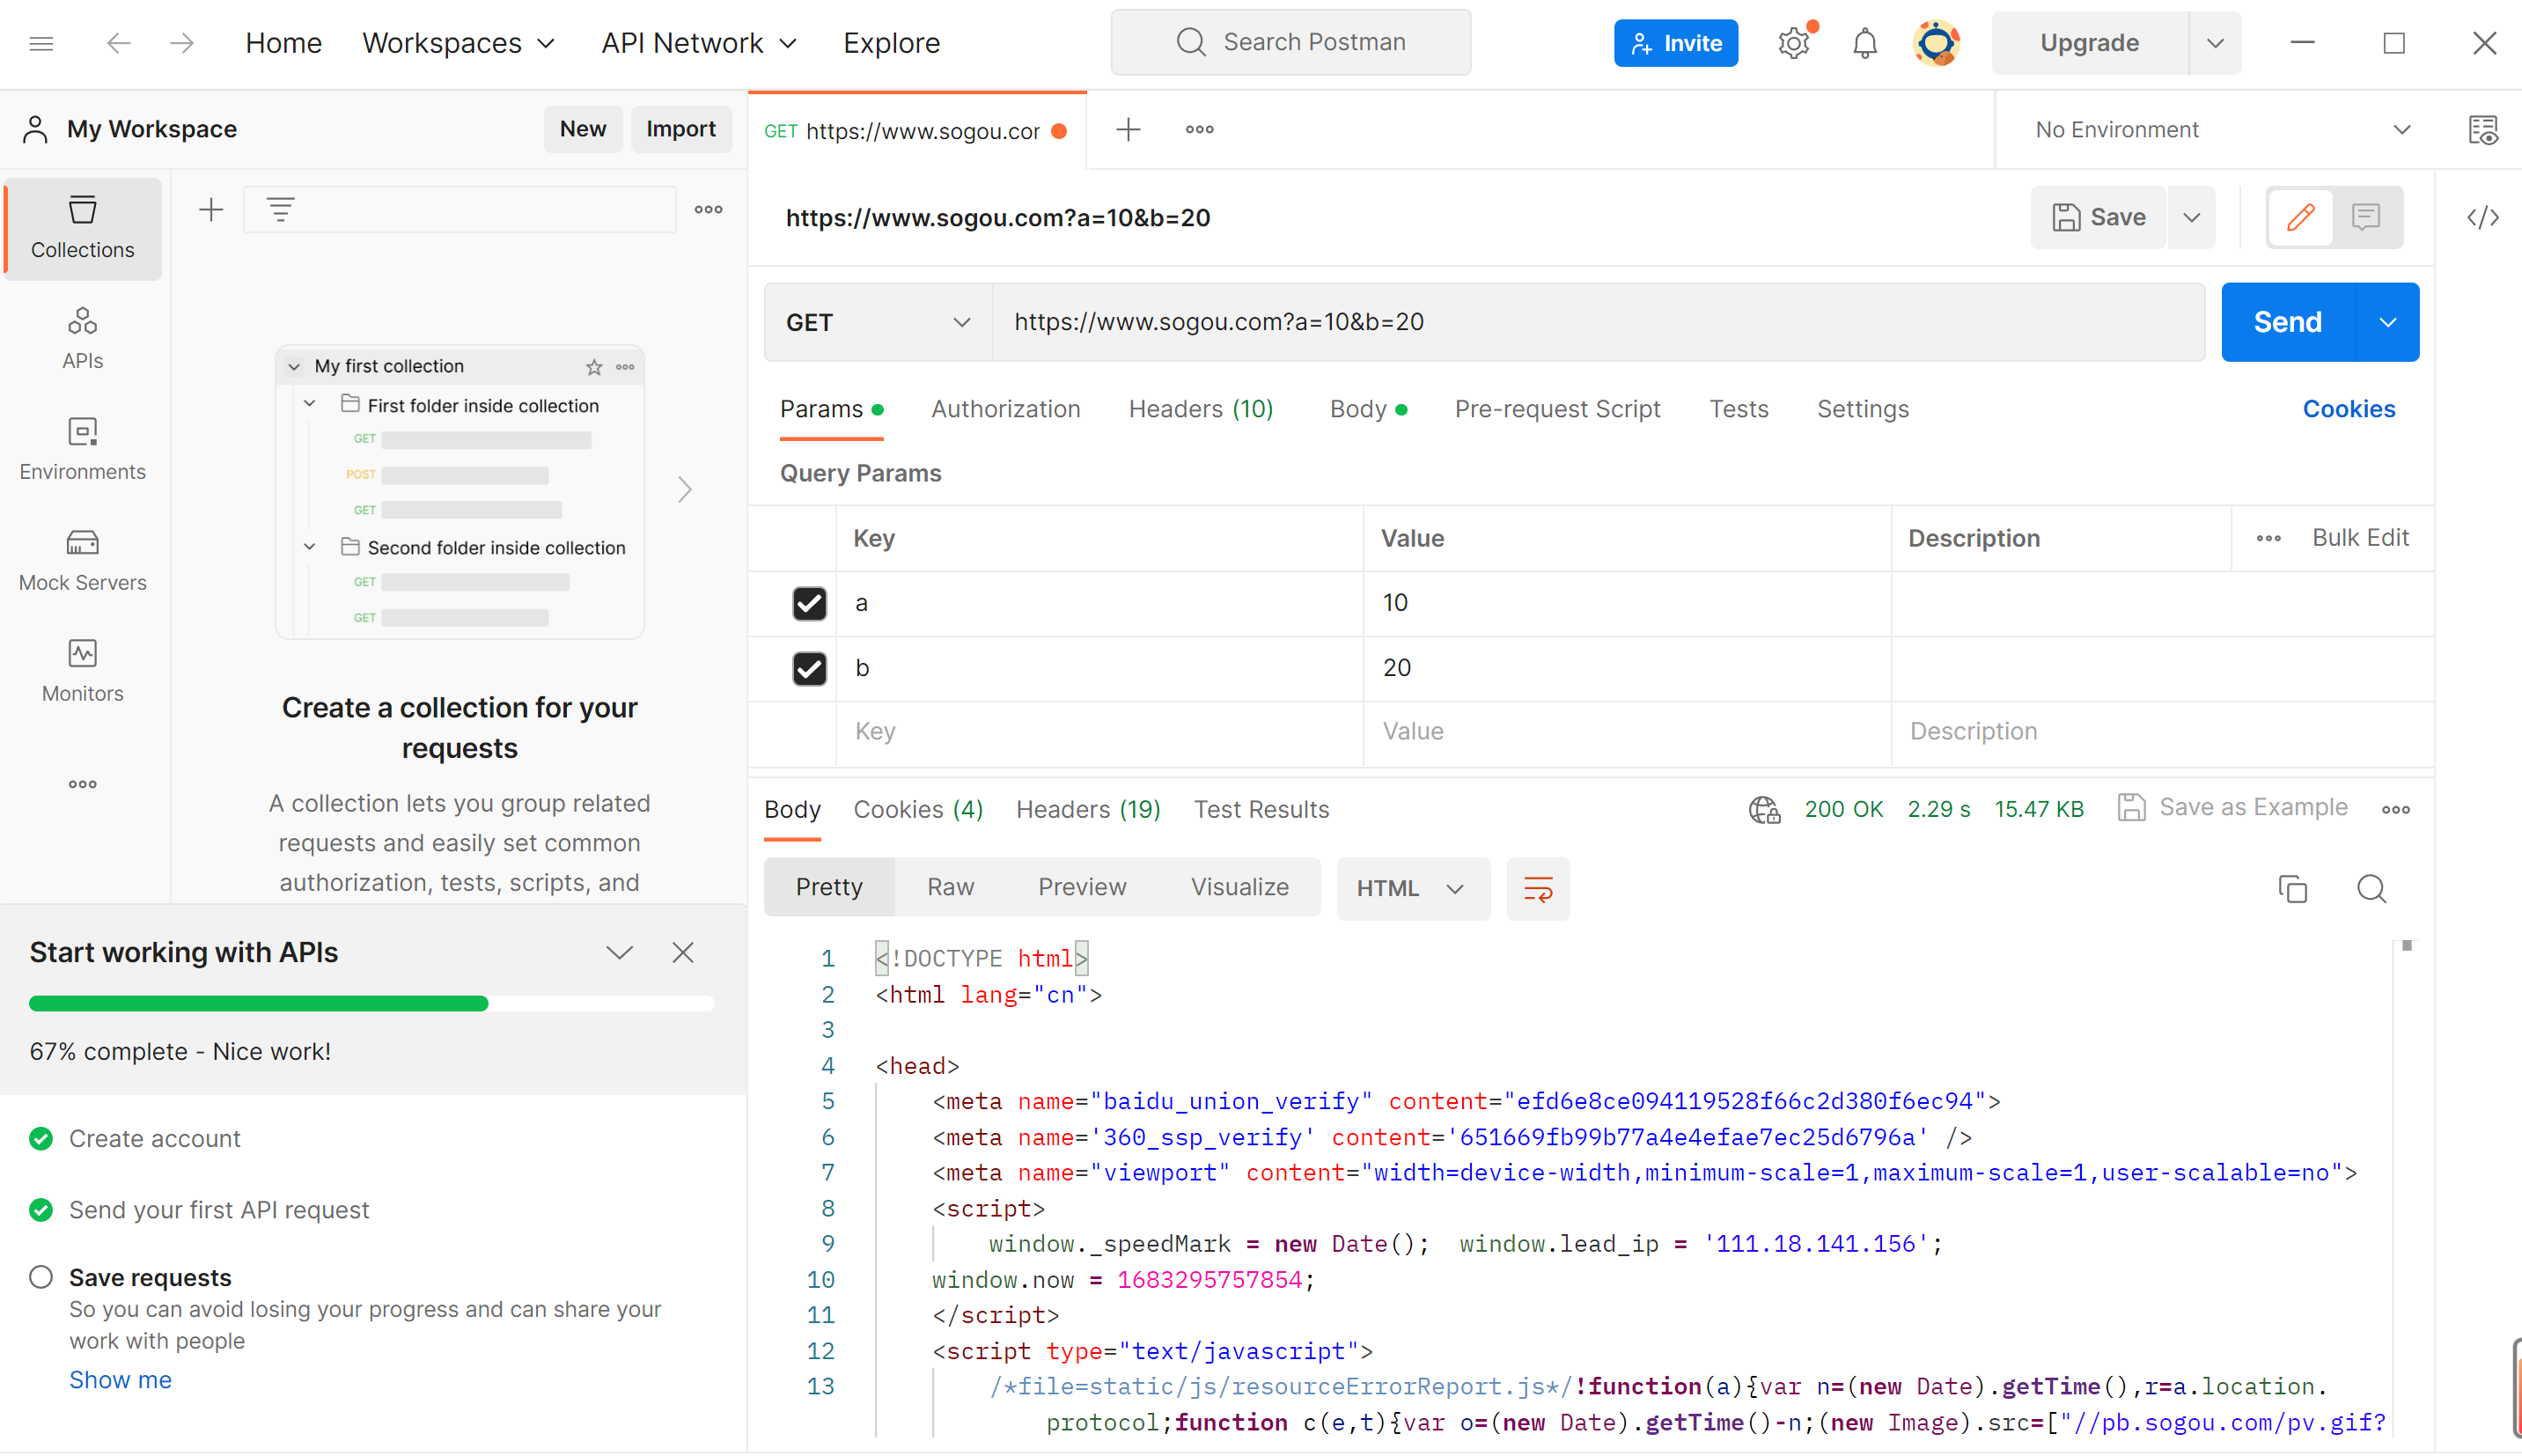
Task: Open Mock Servers in the sidebar
Action: click(82, 561)
